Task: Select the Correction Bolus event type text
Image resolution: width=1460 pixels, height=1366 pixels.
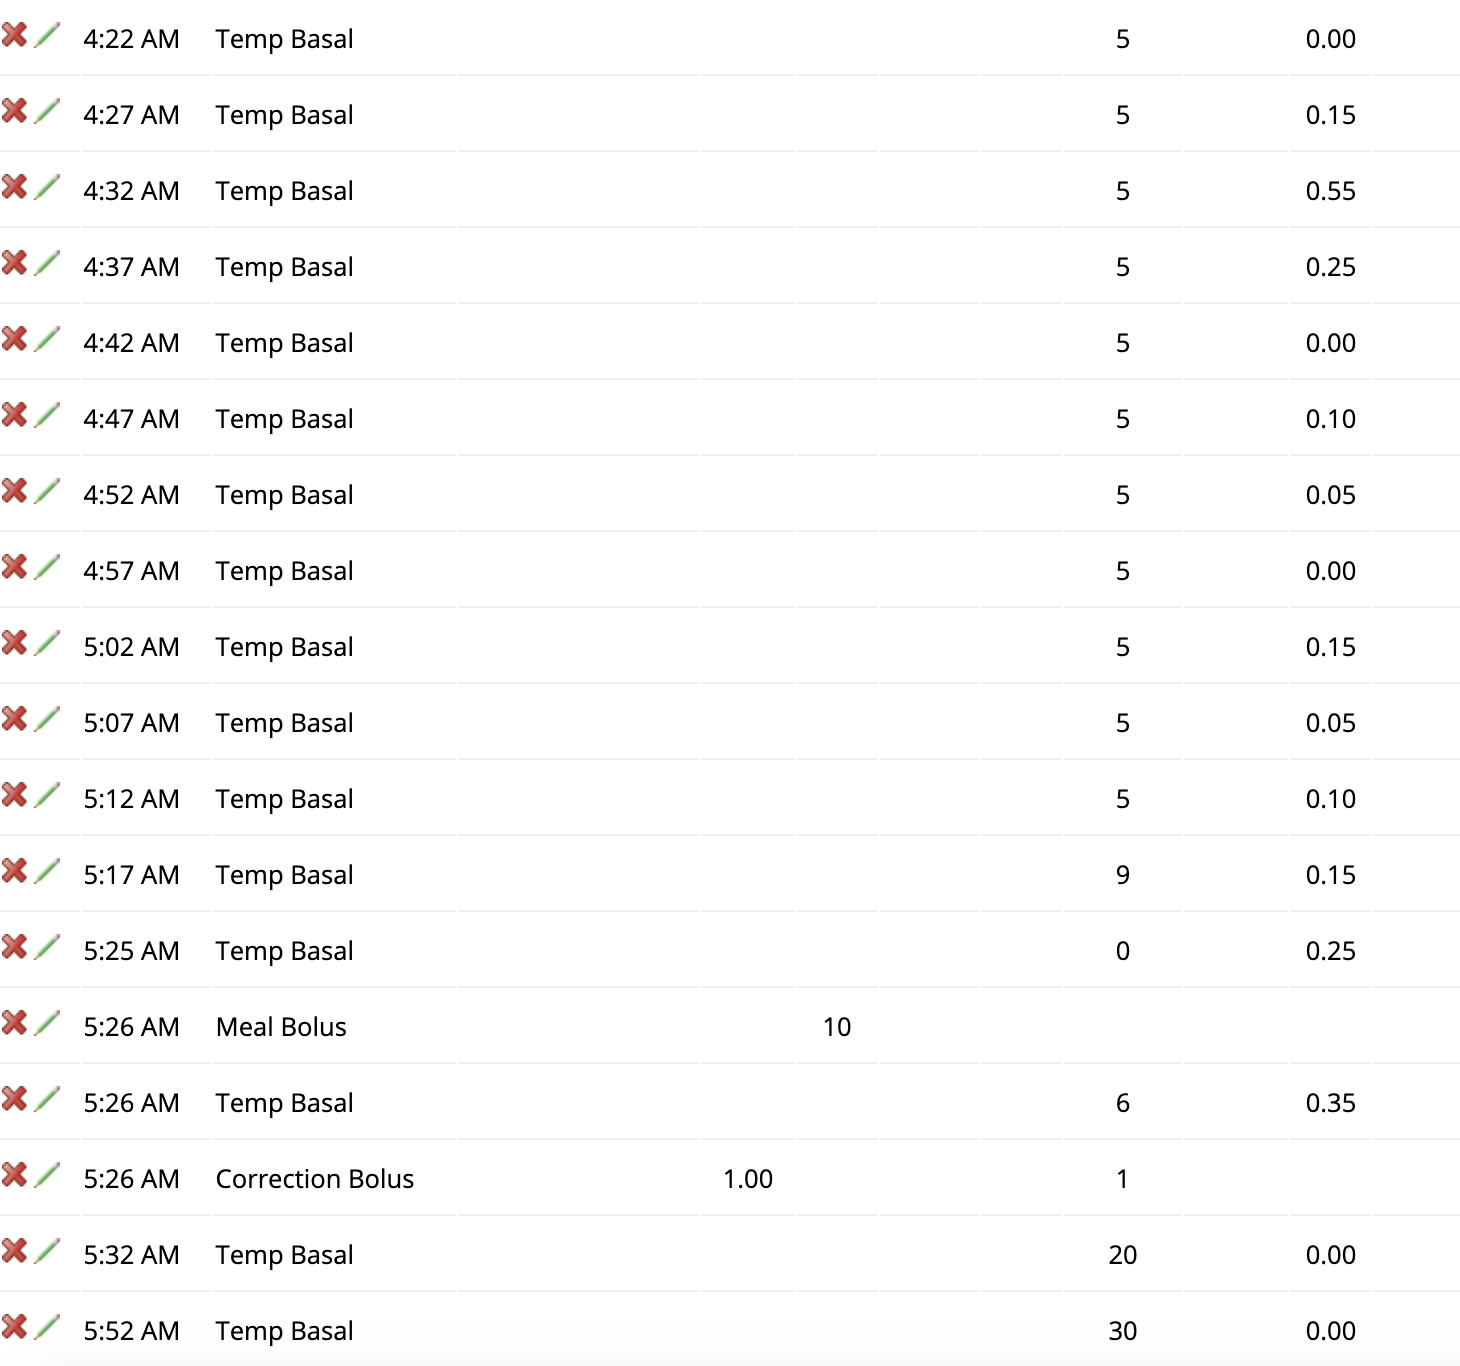Action: click(x=314, y=1179)
